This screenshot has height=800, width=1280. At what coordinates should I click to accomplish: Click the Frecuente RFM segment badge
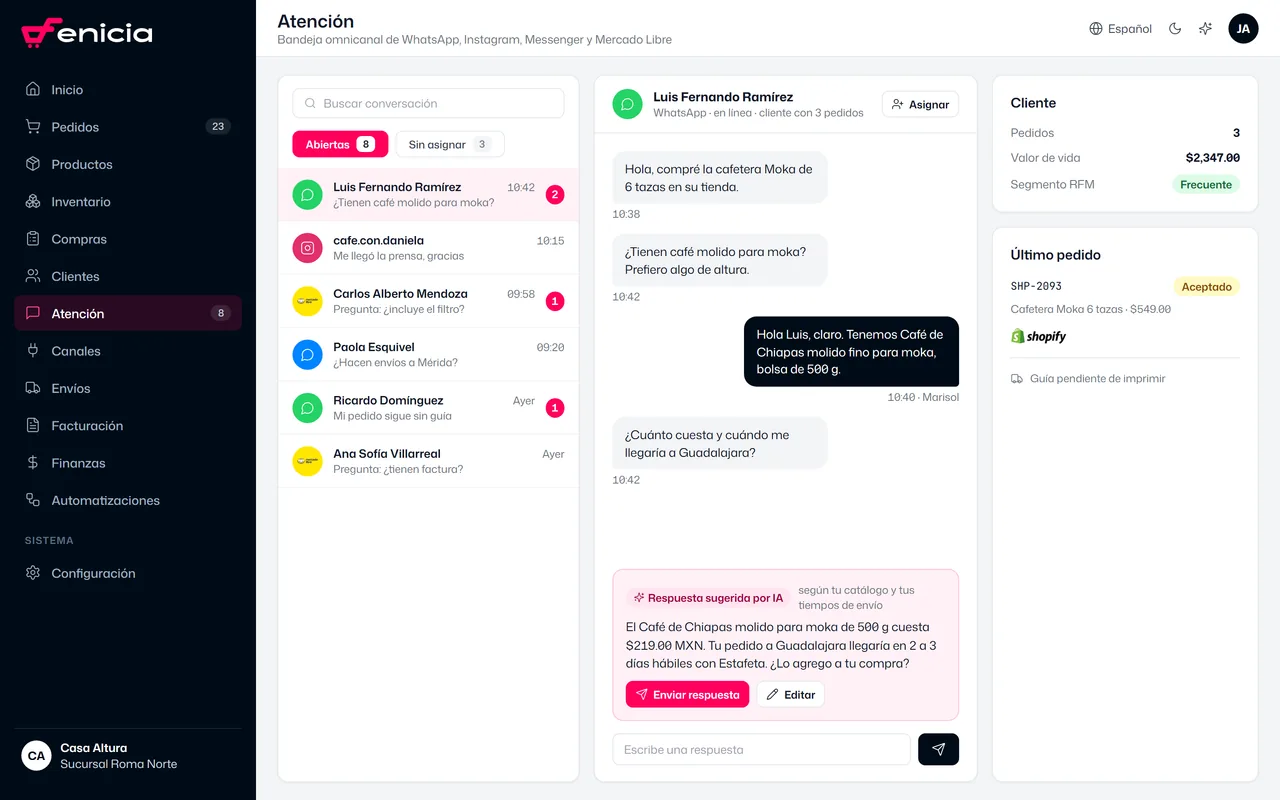tap(1206, 185)
